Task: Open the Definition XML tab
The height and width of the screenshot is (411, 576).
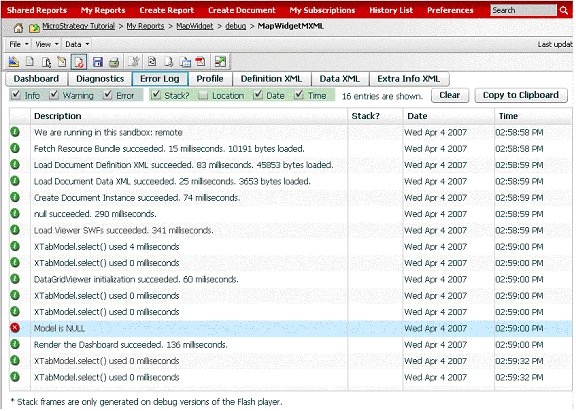Action: click(x=271, y=79)
